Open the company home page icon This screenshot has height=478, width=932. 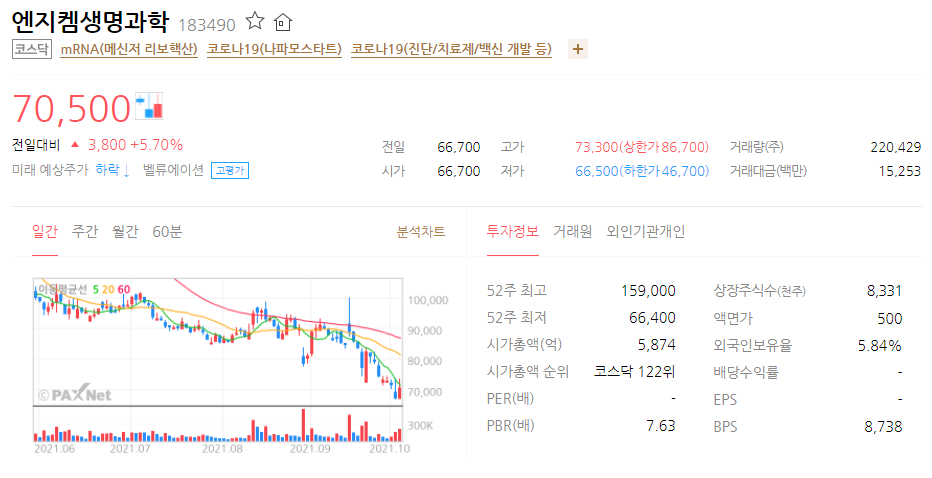[x=282, y=22]
